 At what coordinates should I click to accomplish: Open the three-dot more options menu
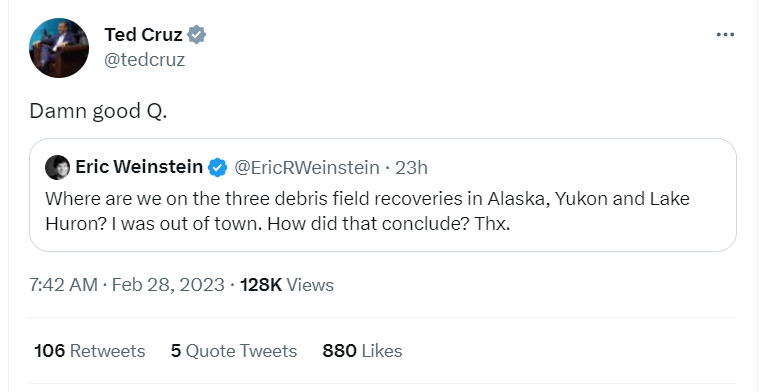[x=725, y=35]
